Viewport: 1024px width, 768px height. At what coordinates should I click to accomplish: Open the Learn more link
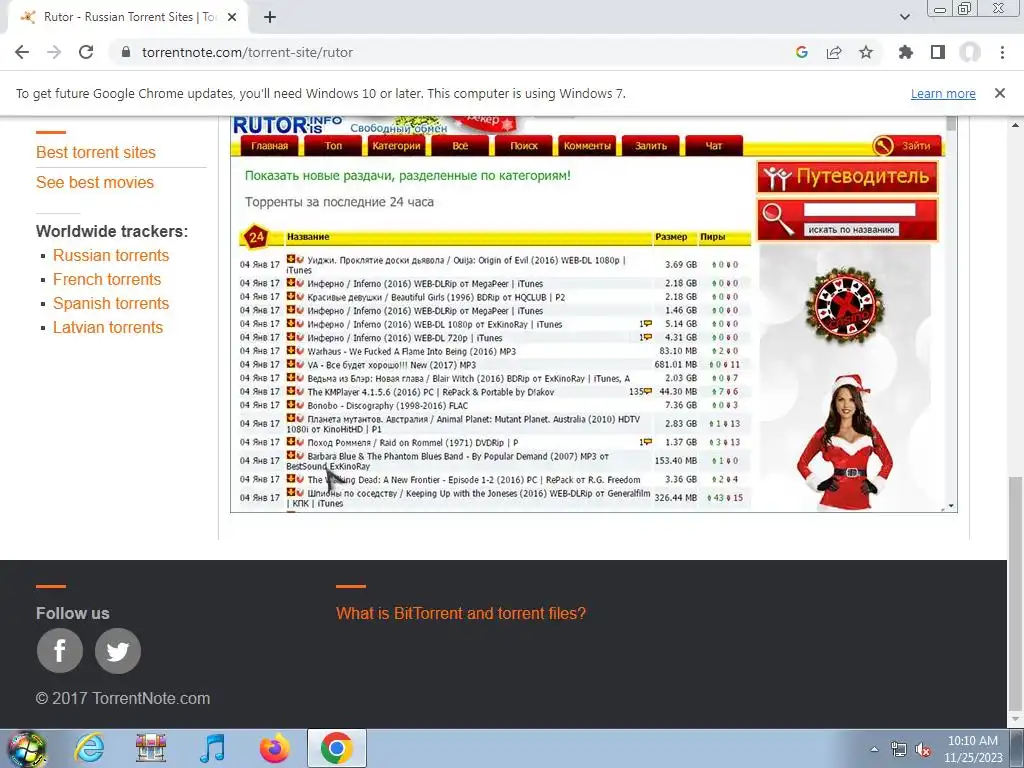[943, 93]
